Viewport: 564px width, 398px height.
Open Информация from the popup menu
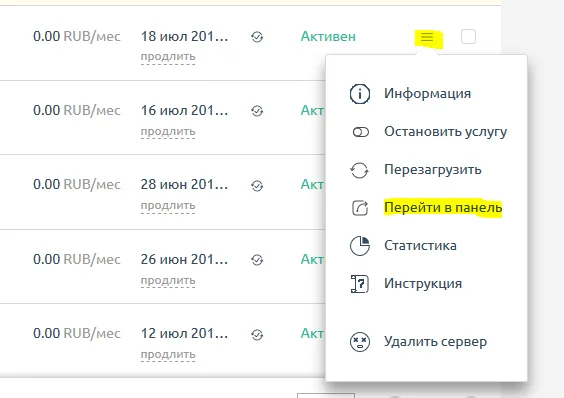[x=427, y=94]
